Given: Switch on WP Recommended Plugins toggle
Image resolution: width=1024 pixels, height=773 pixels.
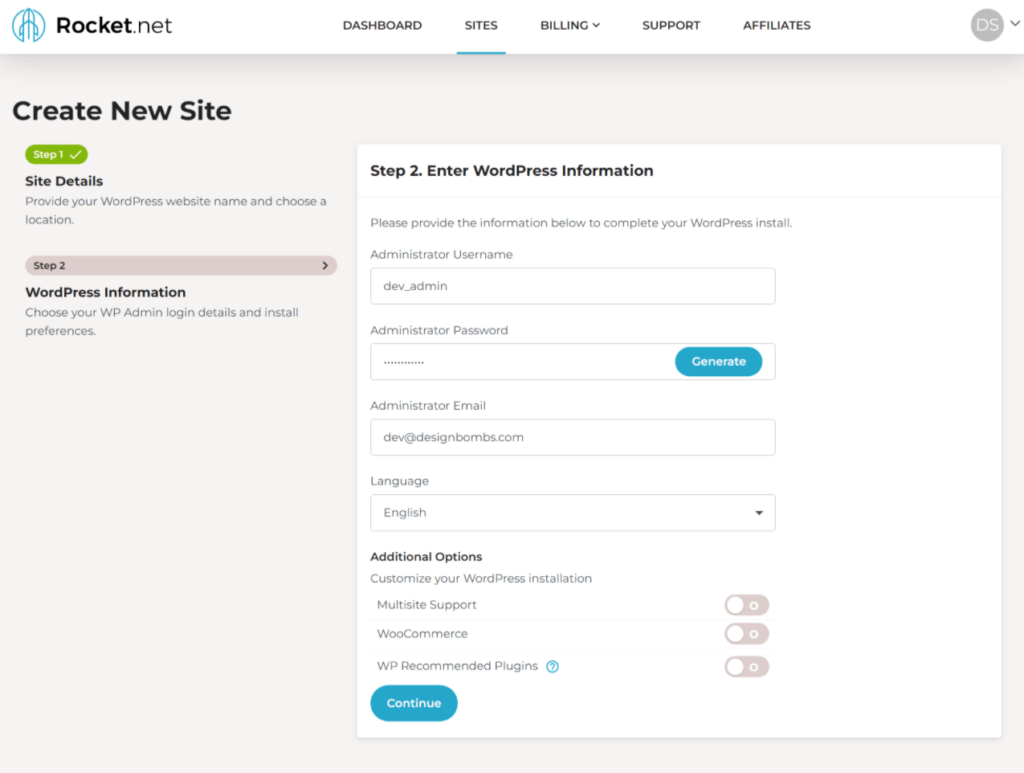Looking at the screenshot, I should [746, 667].
